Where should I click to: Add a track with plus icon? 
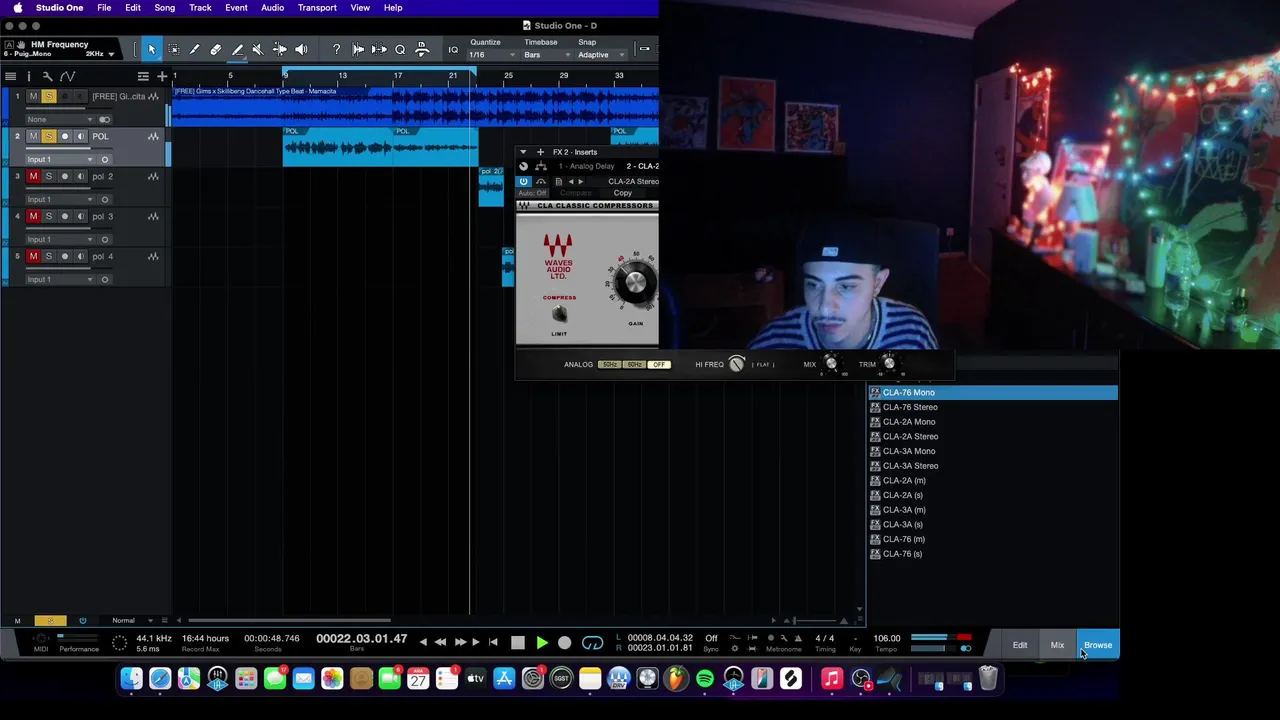[162, 76]
